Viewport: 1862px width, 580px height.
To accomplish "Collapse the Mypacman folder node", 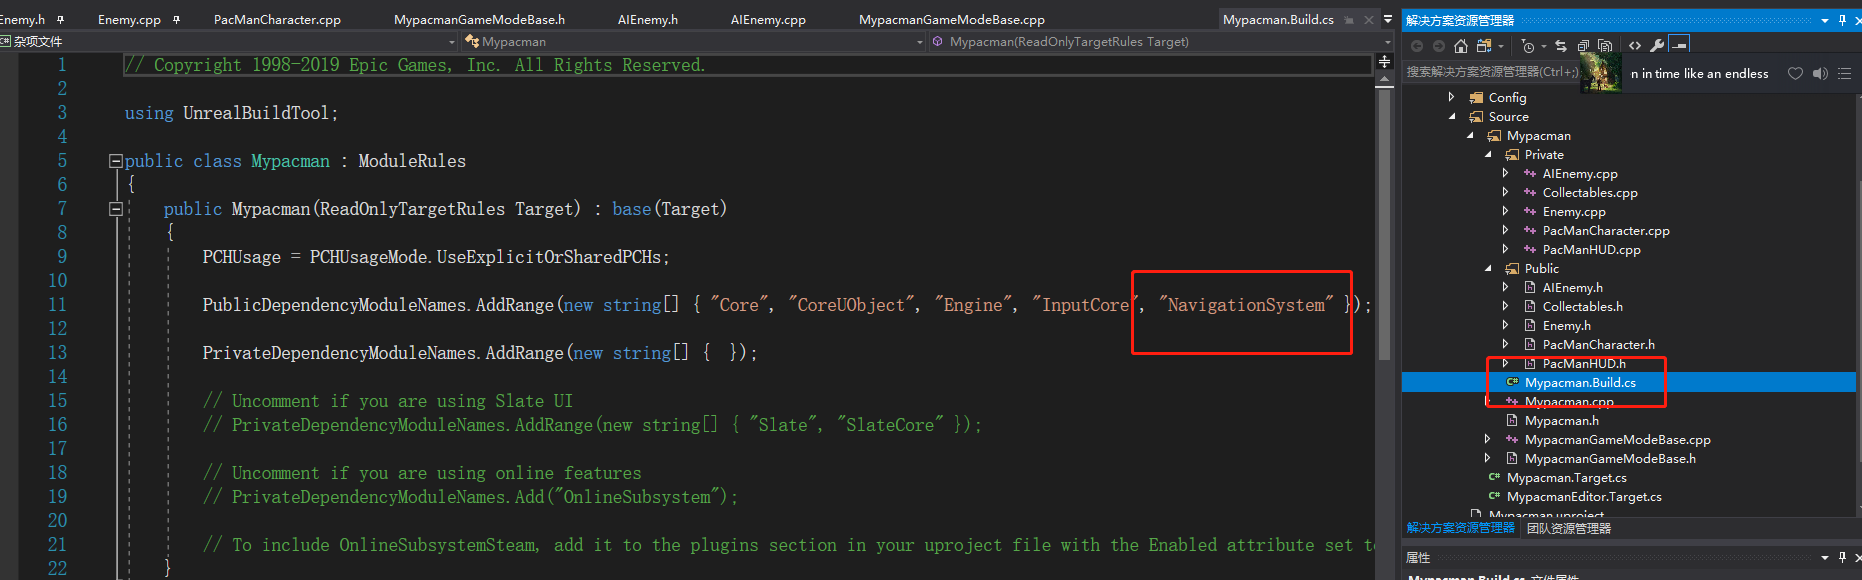I will (x=1470, y=136).
